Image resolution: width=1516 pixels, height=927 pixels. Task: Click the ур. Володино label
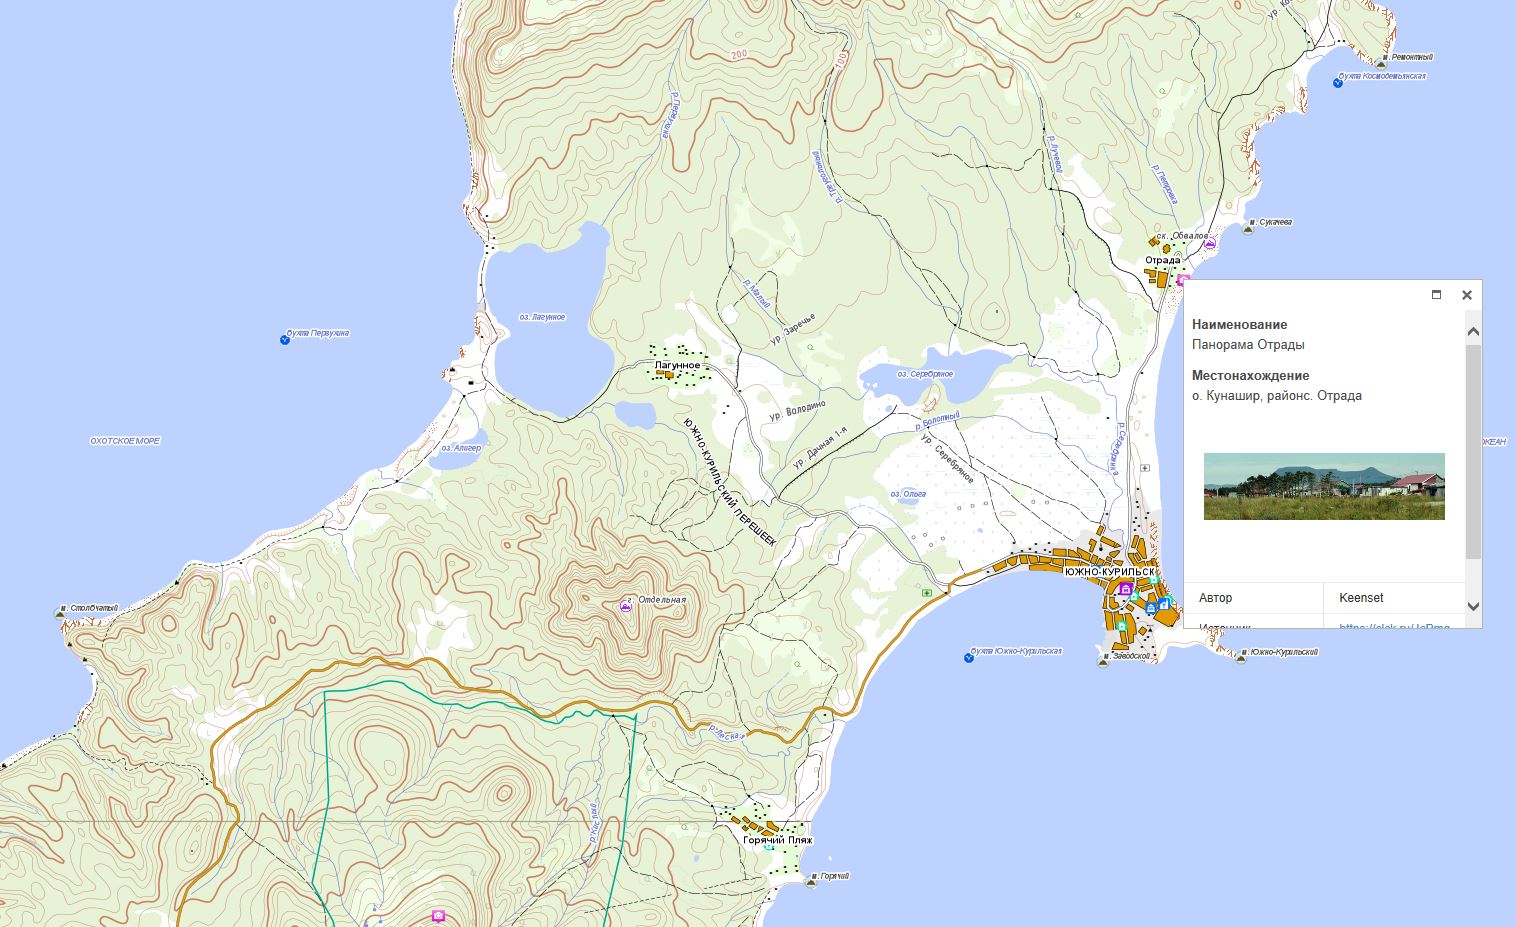coord(798,411)
